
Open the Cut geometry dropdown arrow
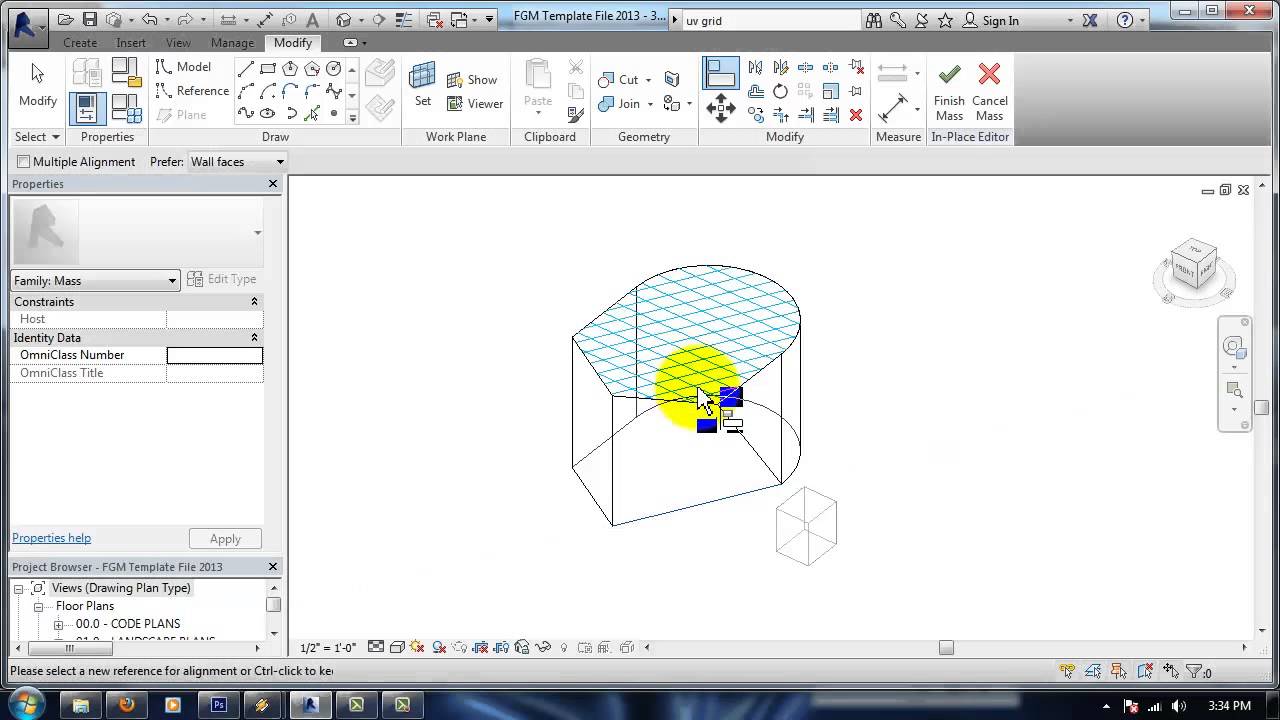(x=648, y=80)
